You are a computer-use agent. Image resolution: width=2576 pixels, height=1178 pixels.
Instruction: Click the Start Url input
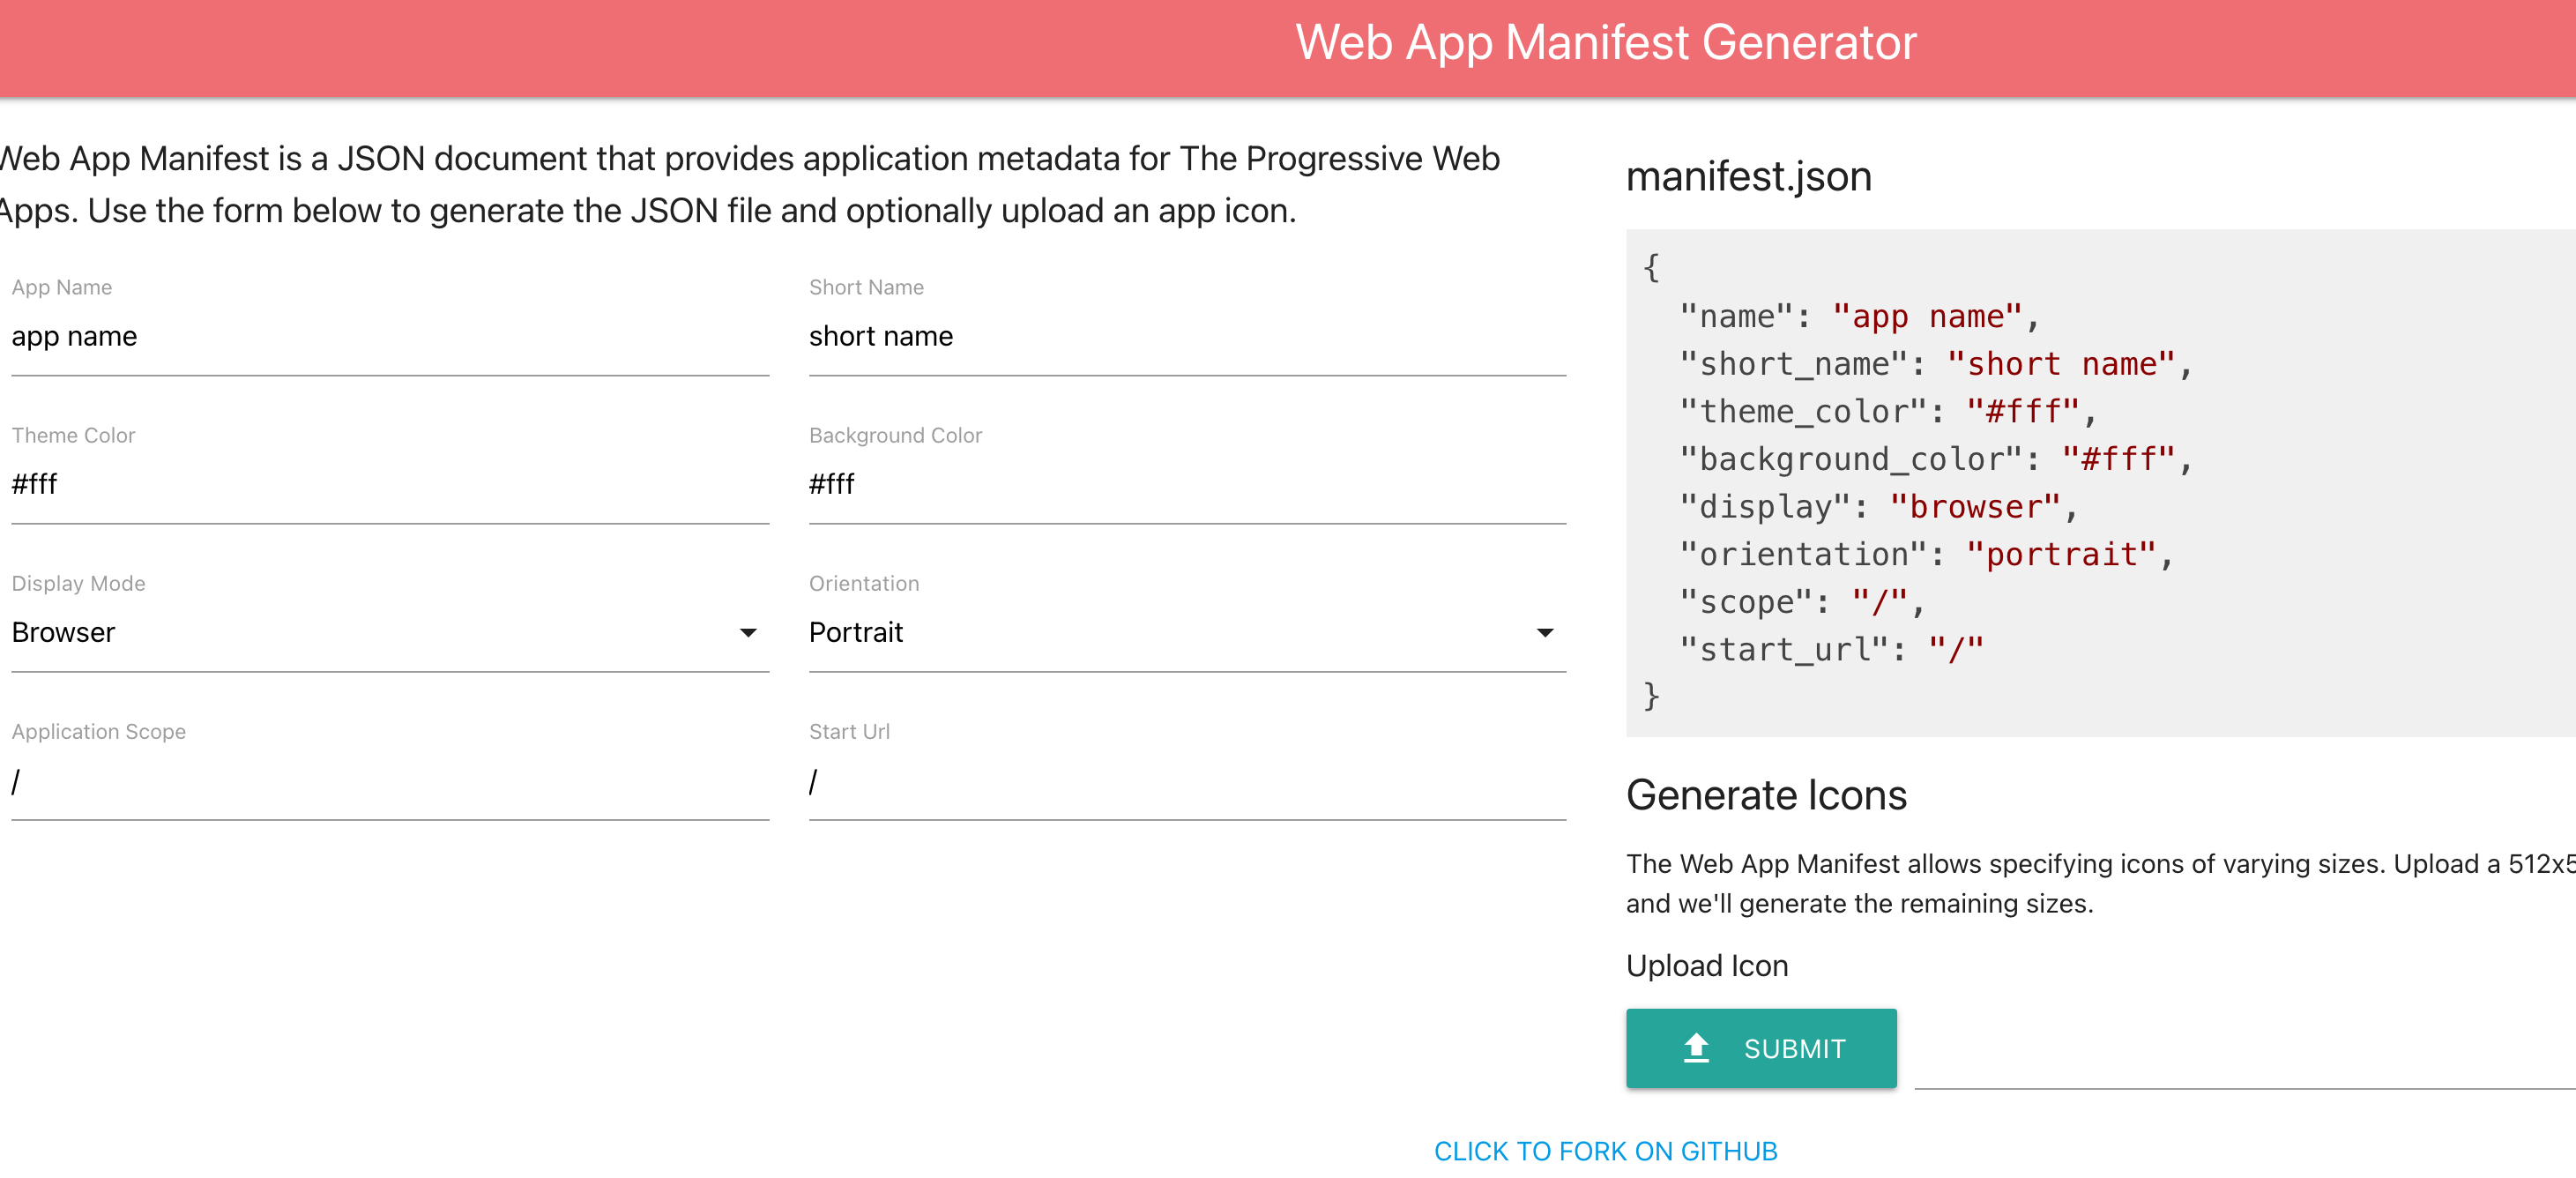(x=1187, y=782)
